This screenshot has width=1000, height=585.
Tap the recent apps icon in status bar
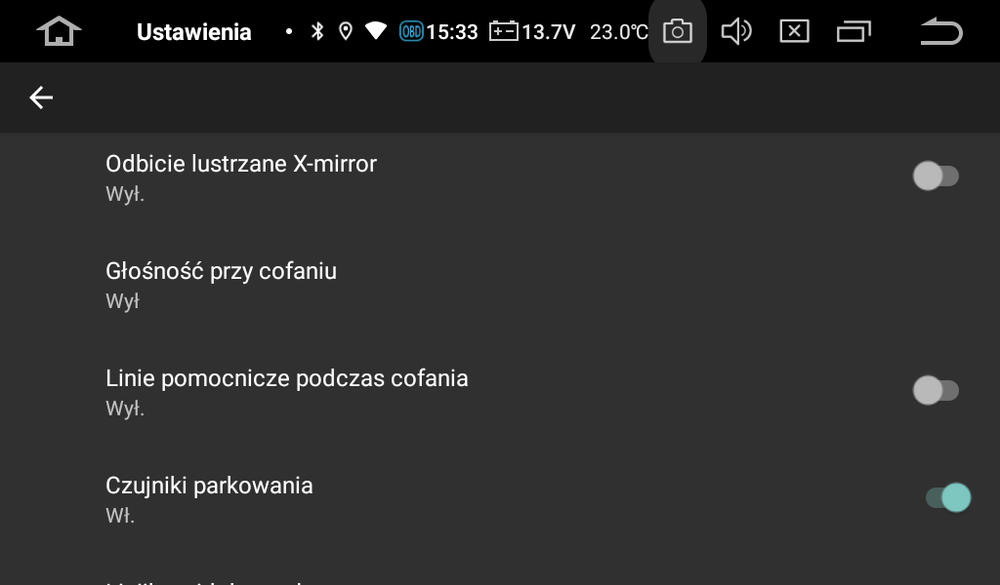[855, 31]
